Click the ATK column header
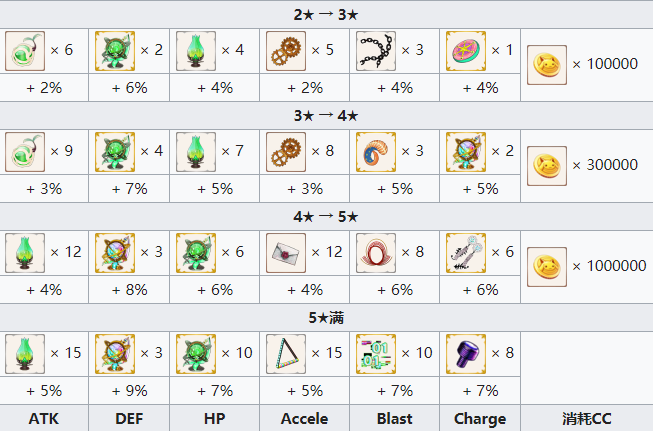Viewport: 653px width, 431px height. [x=44, y=418]
